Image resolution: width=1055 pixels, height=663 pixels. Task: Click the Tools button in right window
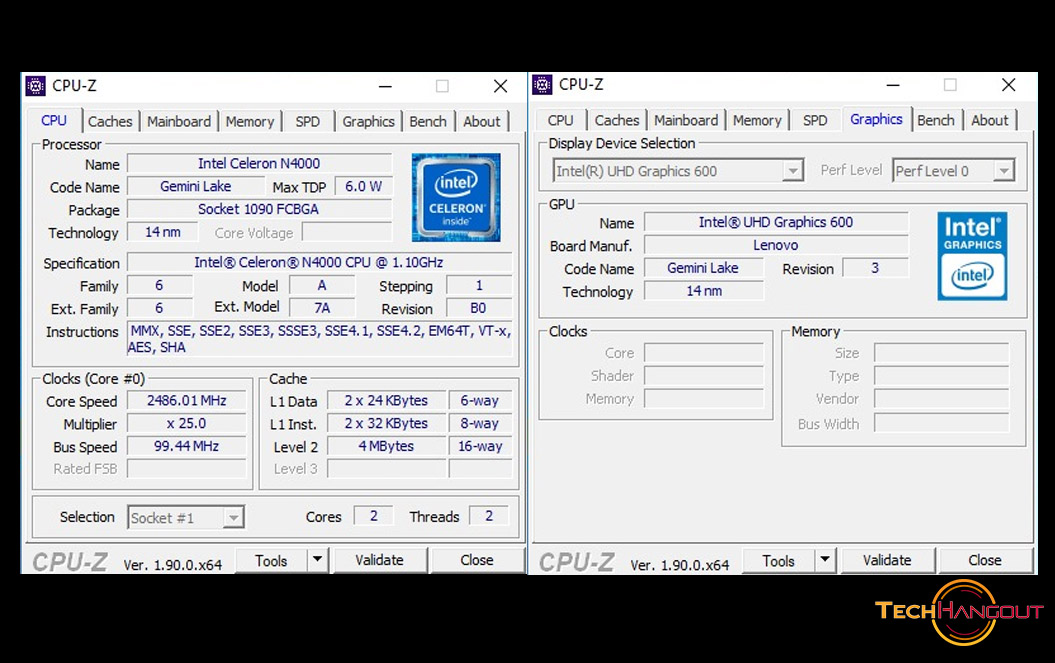(x=778, y=561)
